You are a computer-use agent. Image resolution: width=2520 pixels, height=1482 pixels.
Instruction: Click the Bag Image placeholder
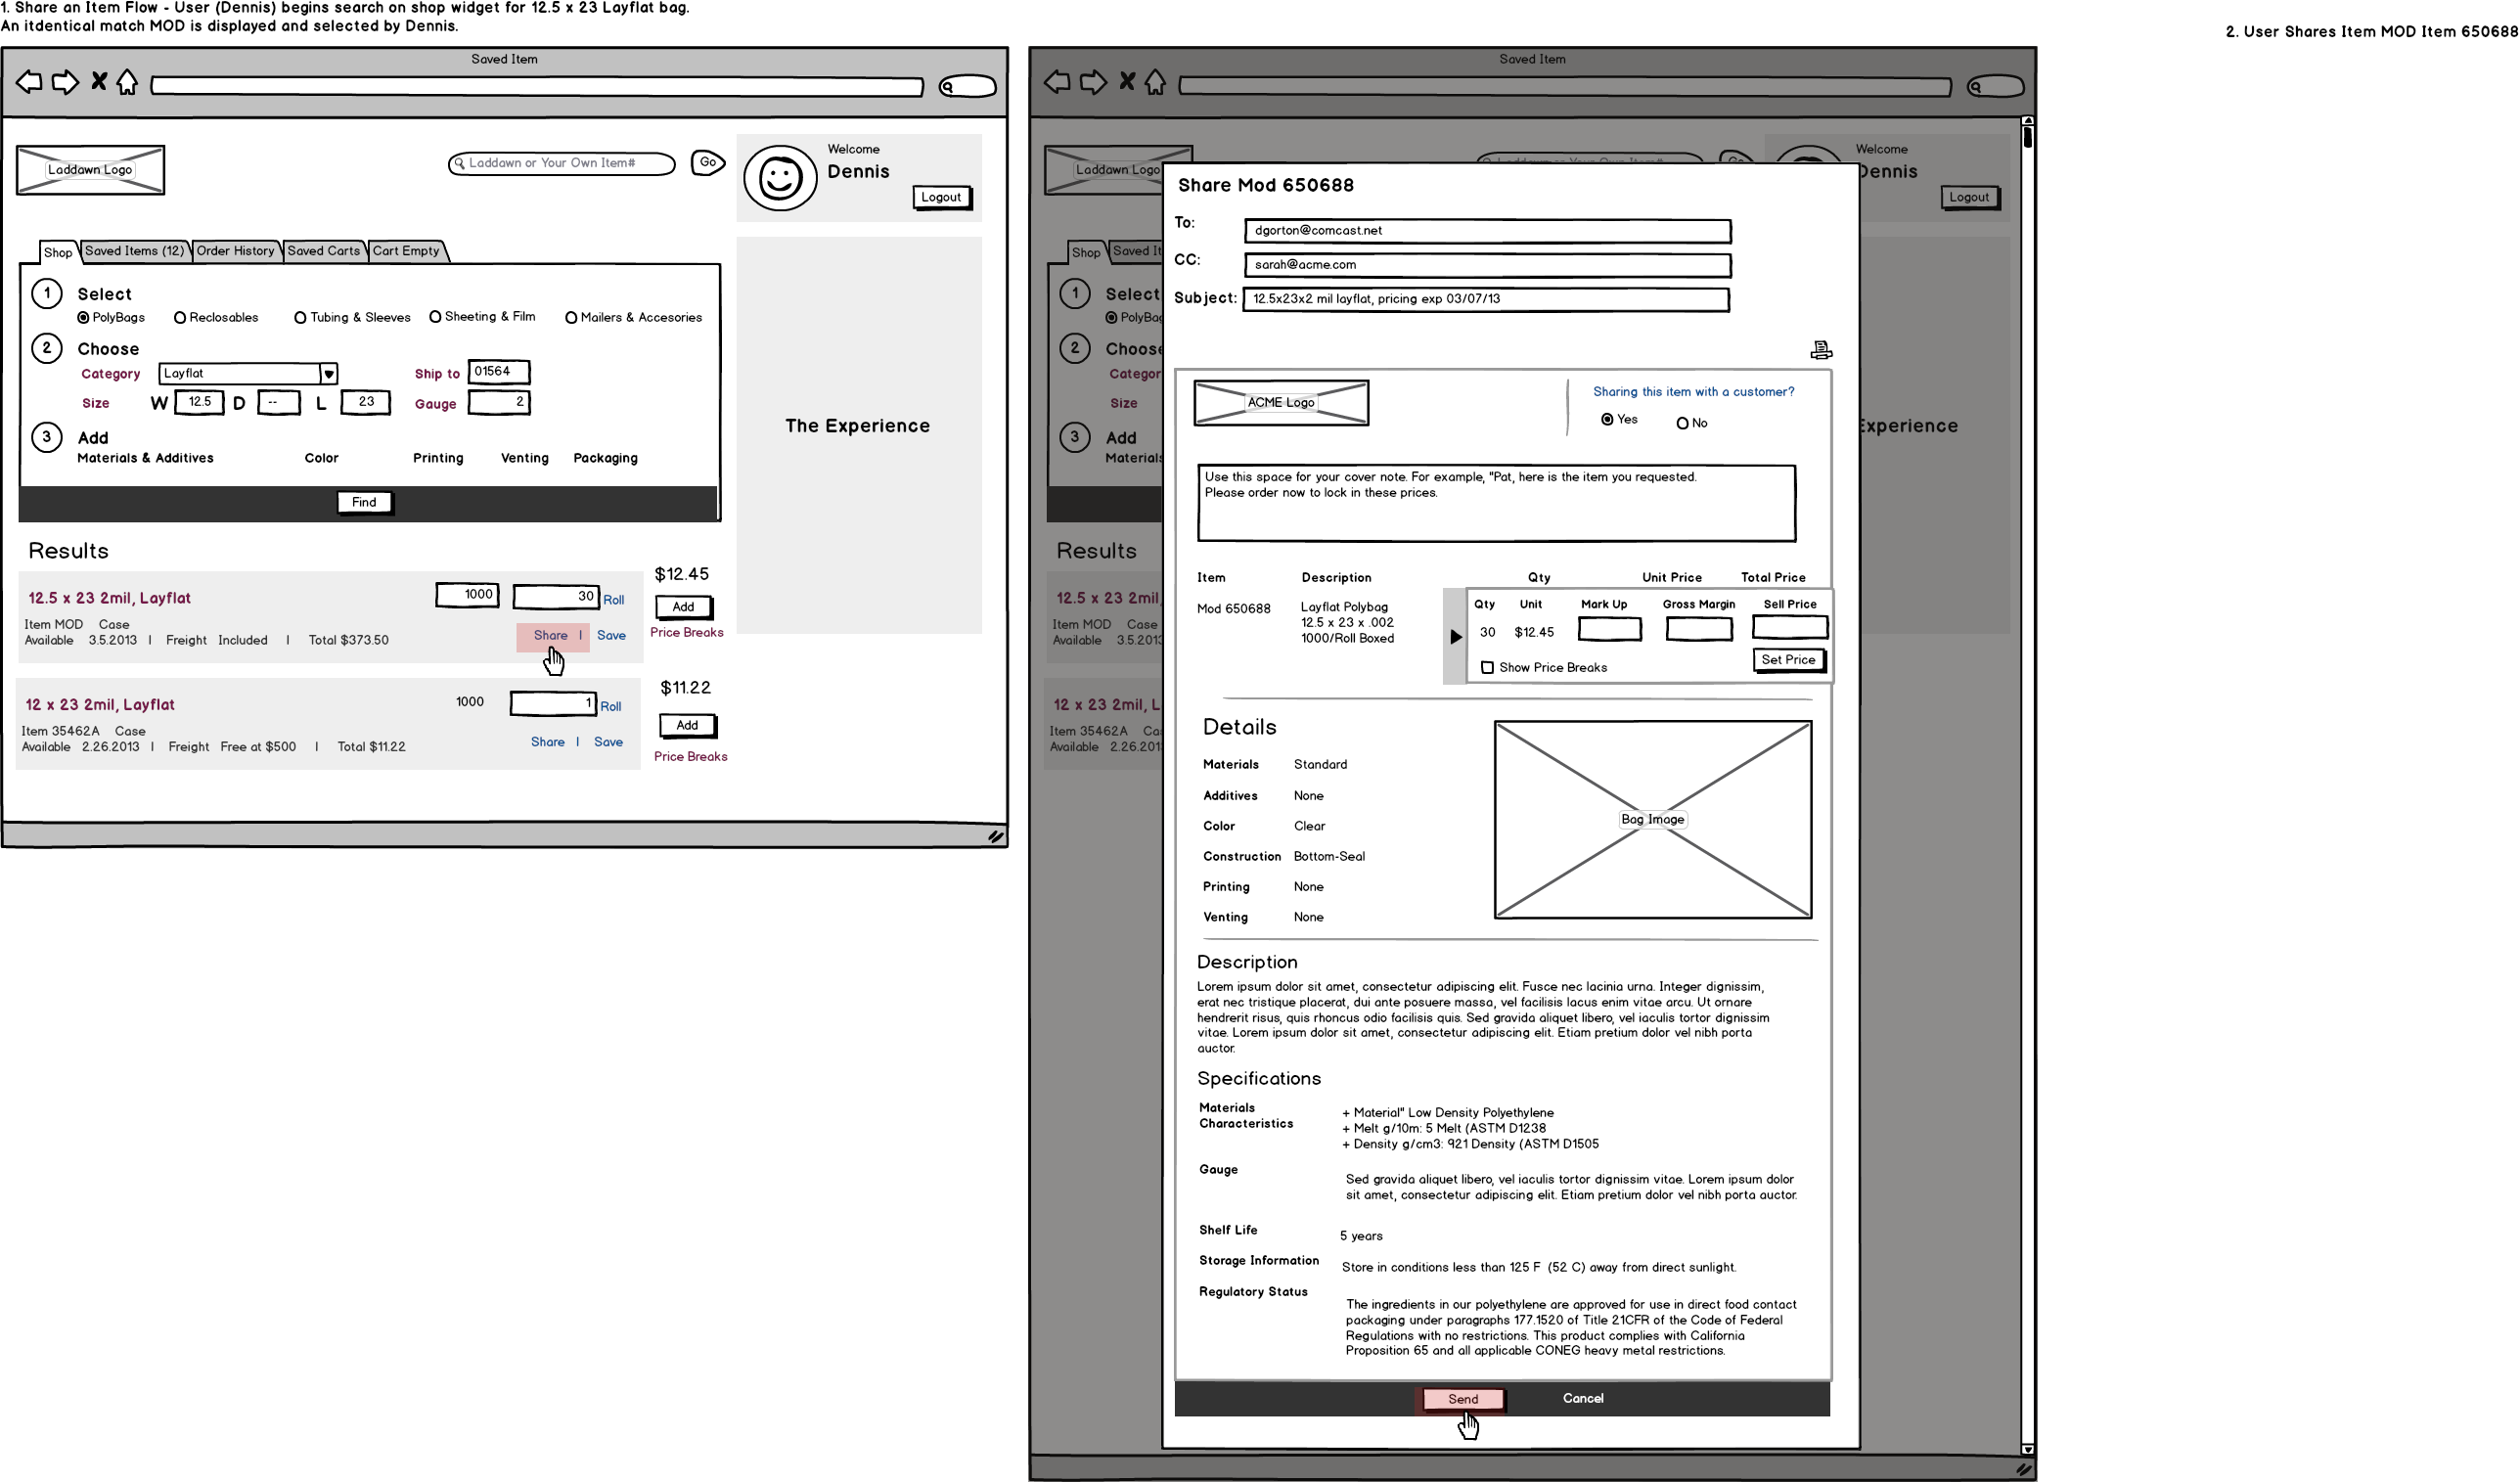[1653, 820]
